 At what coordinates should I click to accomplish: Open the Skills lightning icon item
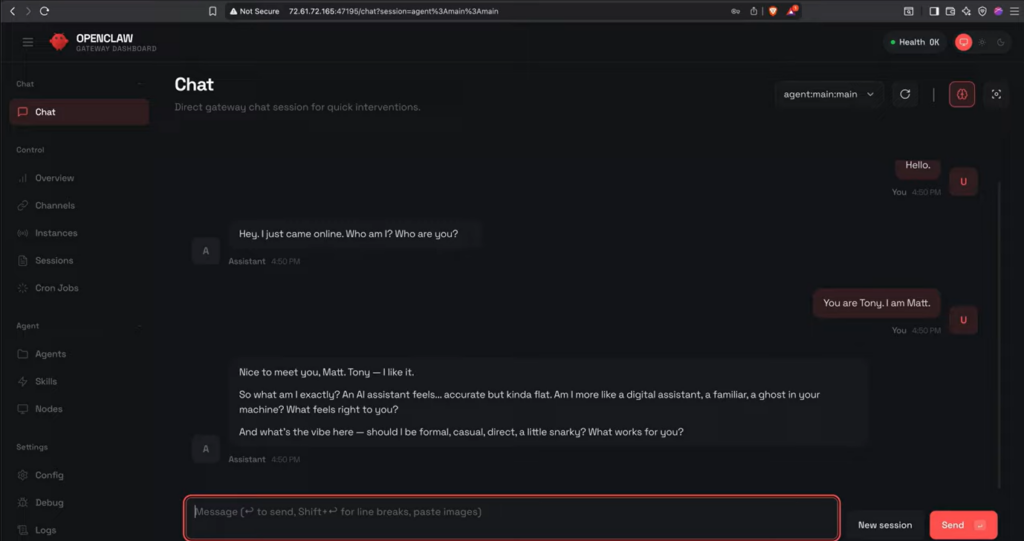click(x=46, y=381)
